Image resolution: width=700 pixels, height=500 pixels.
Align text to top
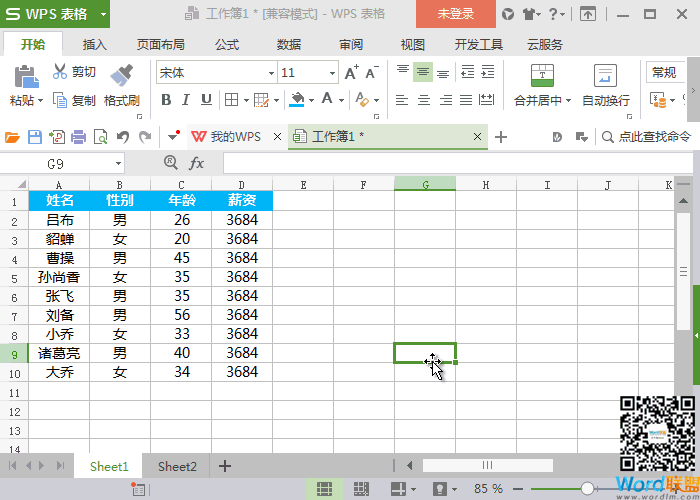(403, 71)
